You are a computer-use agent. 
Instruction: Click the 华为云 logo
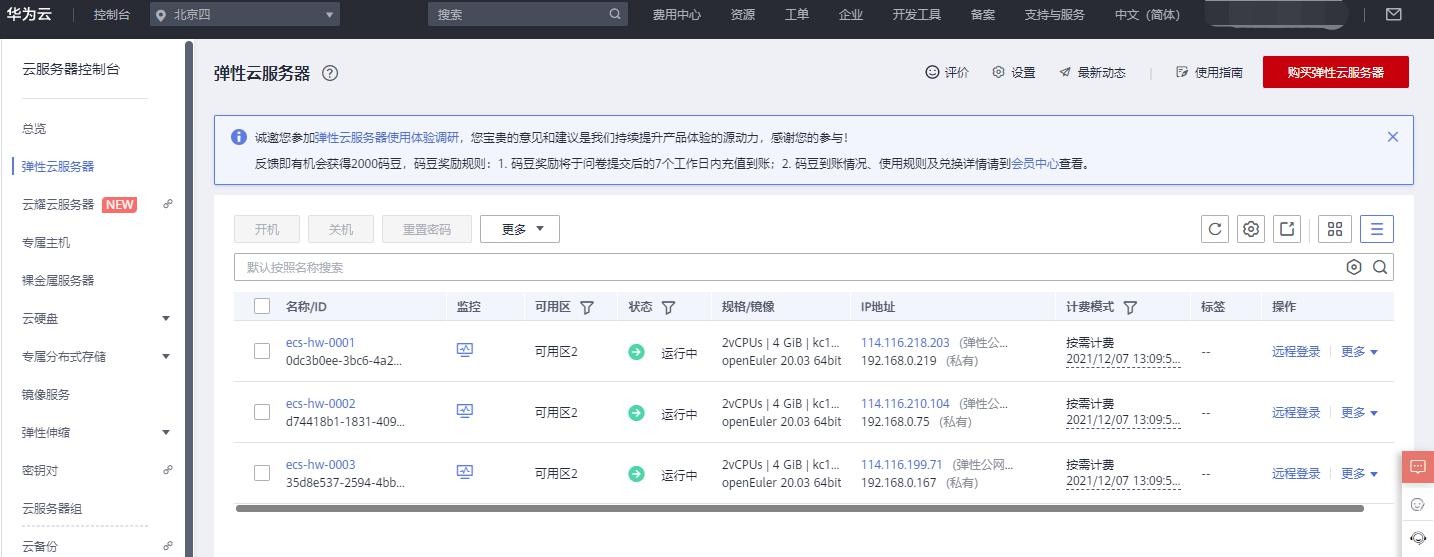point(29,15)
